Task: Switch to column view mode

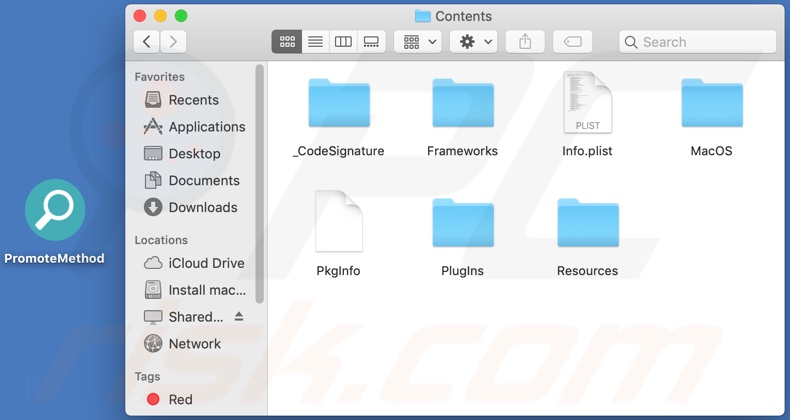Action: click(x=343, y=42)
